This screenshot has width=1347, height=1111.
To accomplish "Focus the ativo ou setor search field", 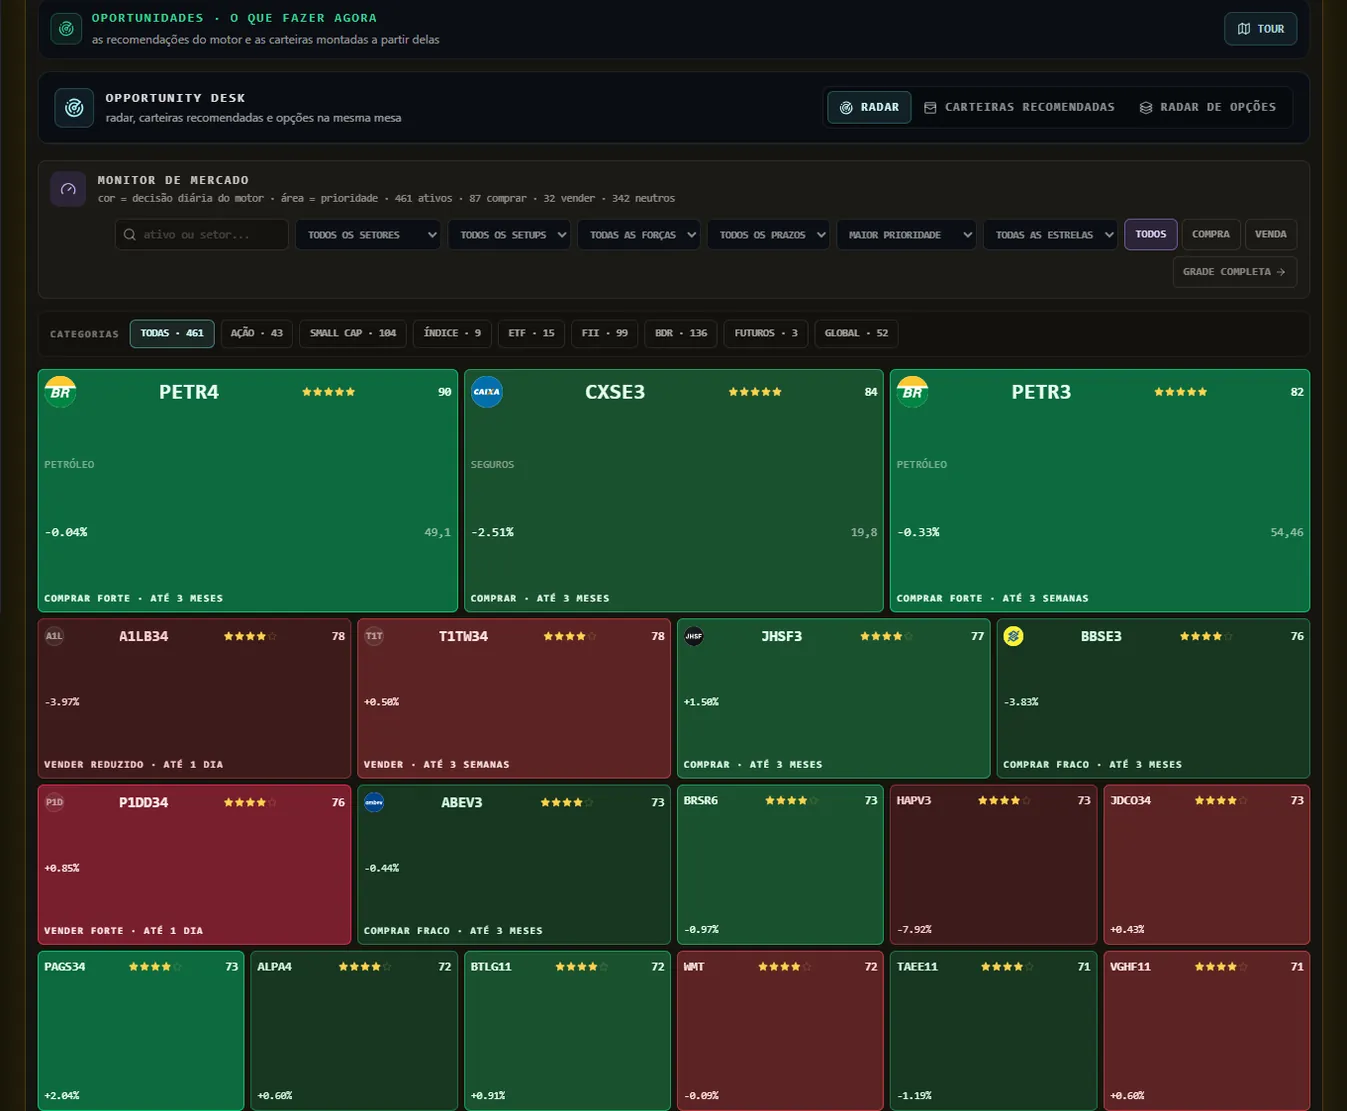I will pos(202,235).
